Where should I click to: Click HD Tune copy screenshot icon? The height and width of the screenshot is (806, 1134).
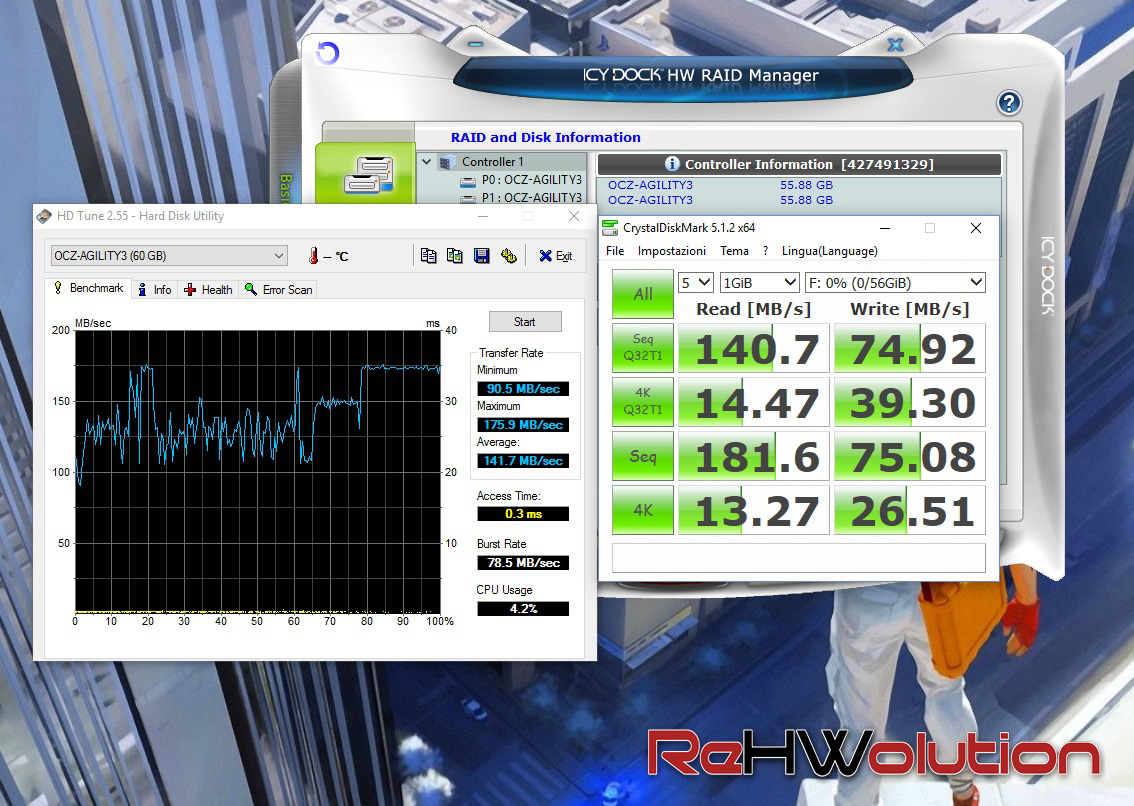tap(454, 255)
